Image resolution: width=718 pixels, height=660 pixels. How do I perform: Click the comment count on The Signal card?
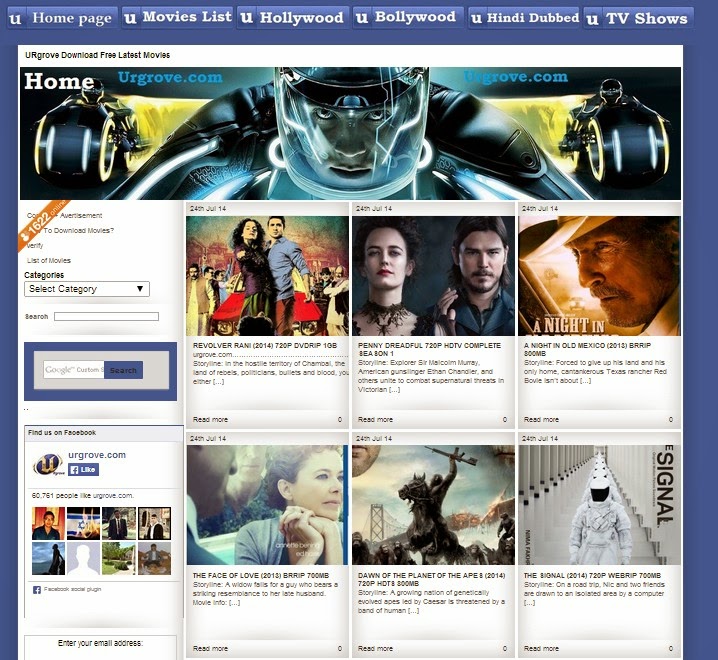[x=671, y=649]
